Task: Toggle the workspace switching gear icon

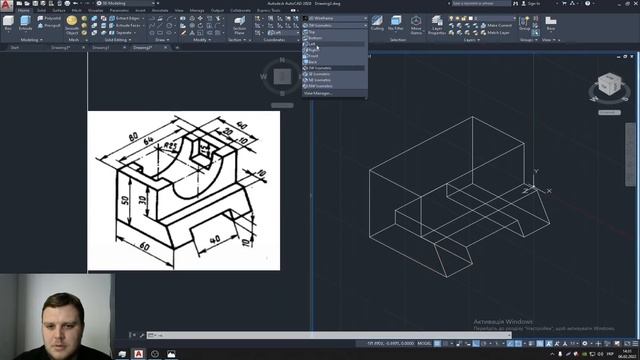Action: pyautogui.click(x=585, y=344)
